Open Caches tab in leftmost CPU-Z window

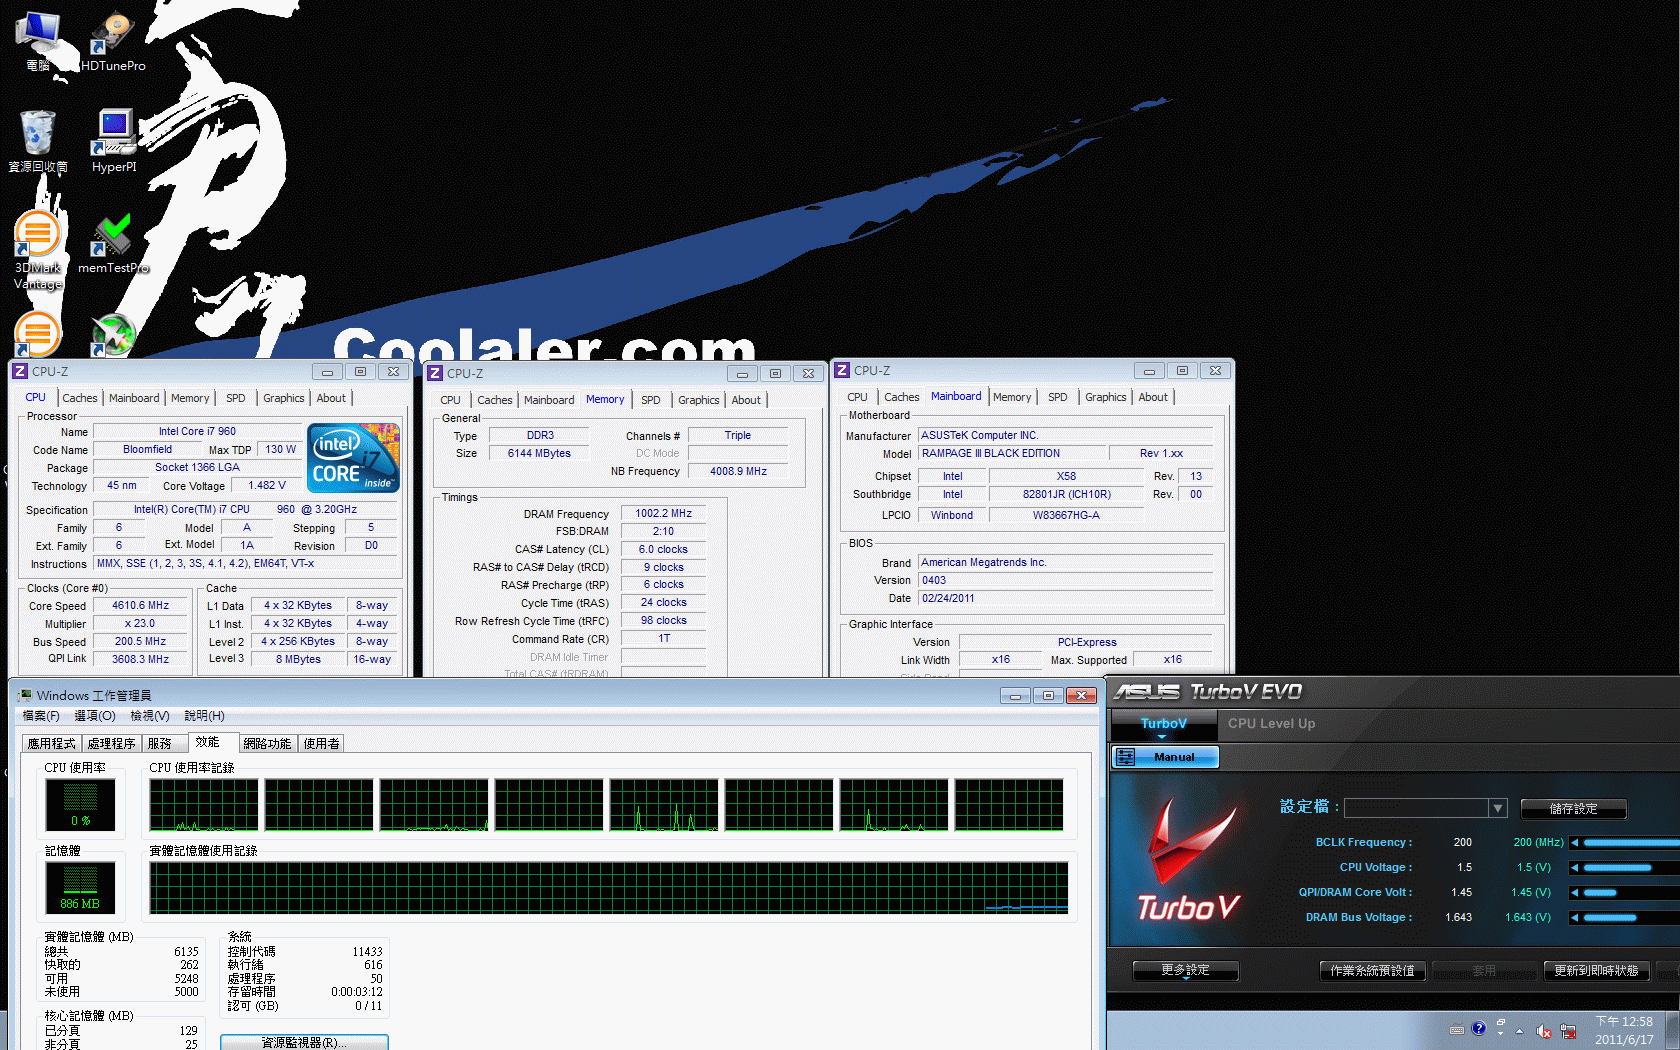80,398
